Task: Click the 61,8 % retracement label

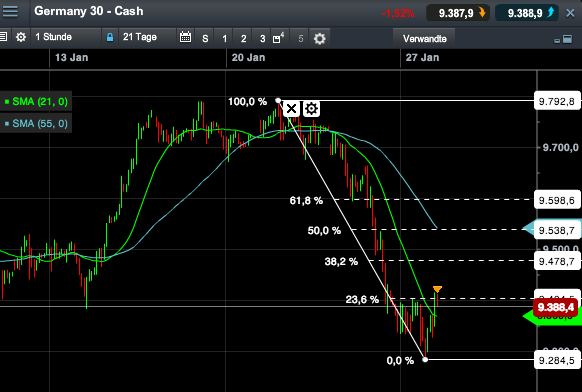Action: pyautogui.click(x=306, y=201)
